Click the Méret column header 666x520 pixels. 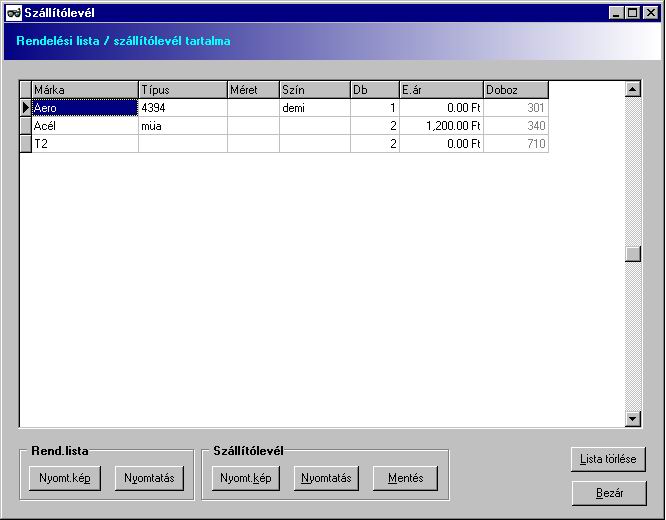coord(253,90)
